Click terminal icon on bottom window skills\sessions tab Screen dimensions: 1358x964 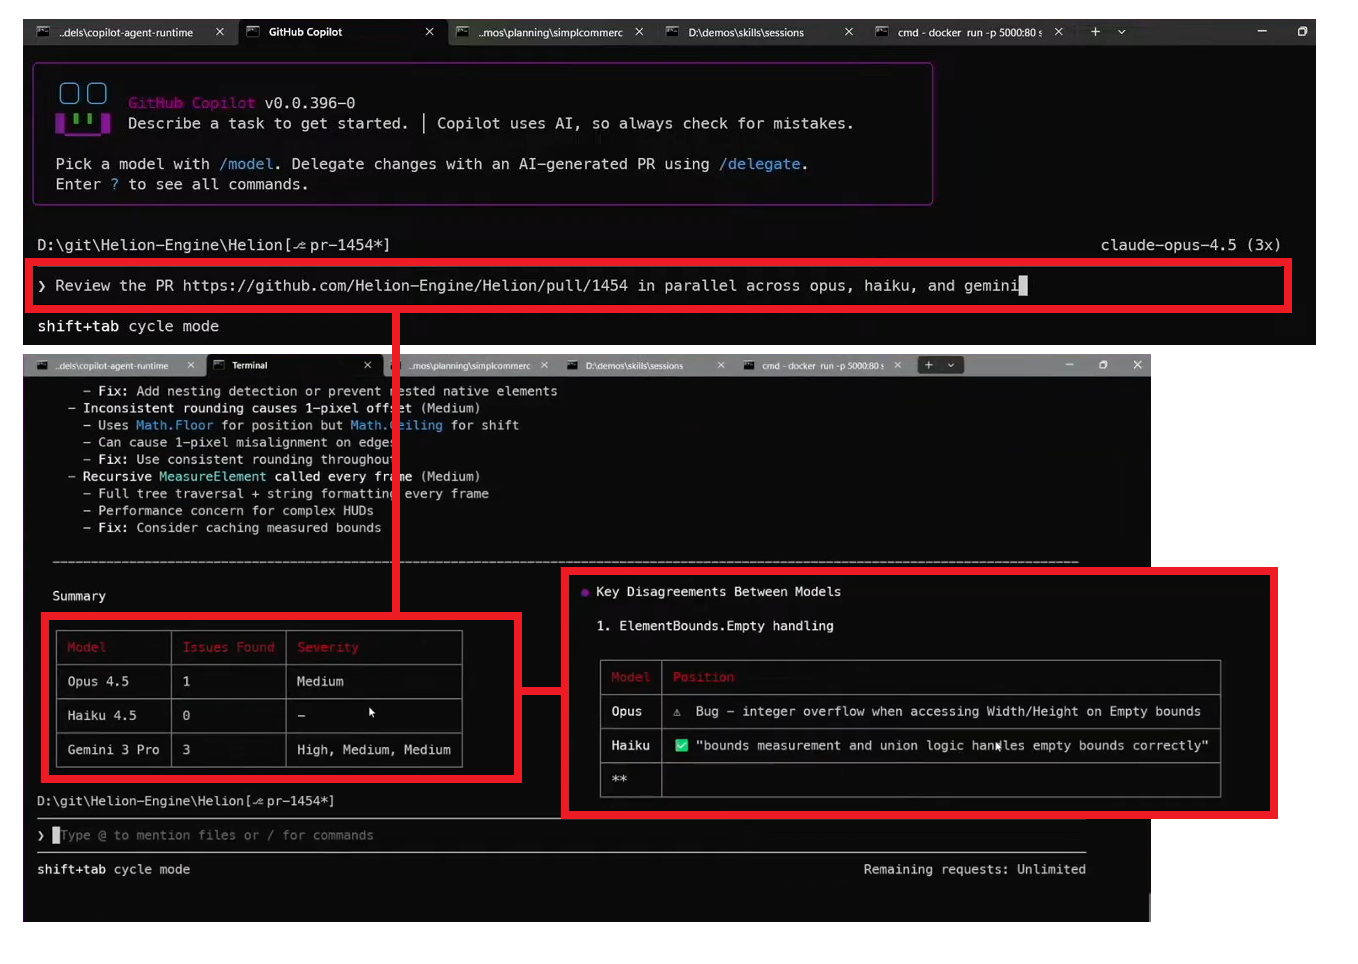coord(573,366)
